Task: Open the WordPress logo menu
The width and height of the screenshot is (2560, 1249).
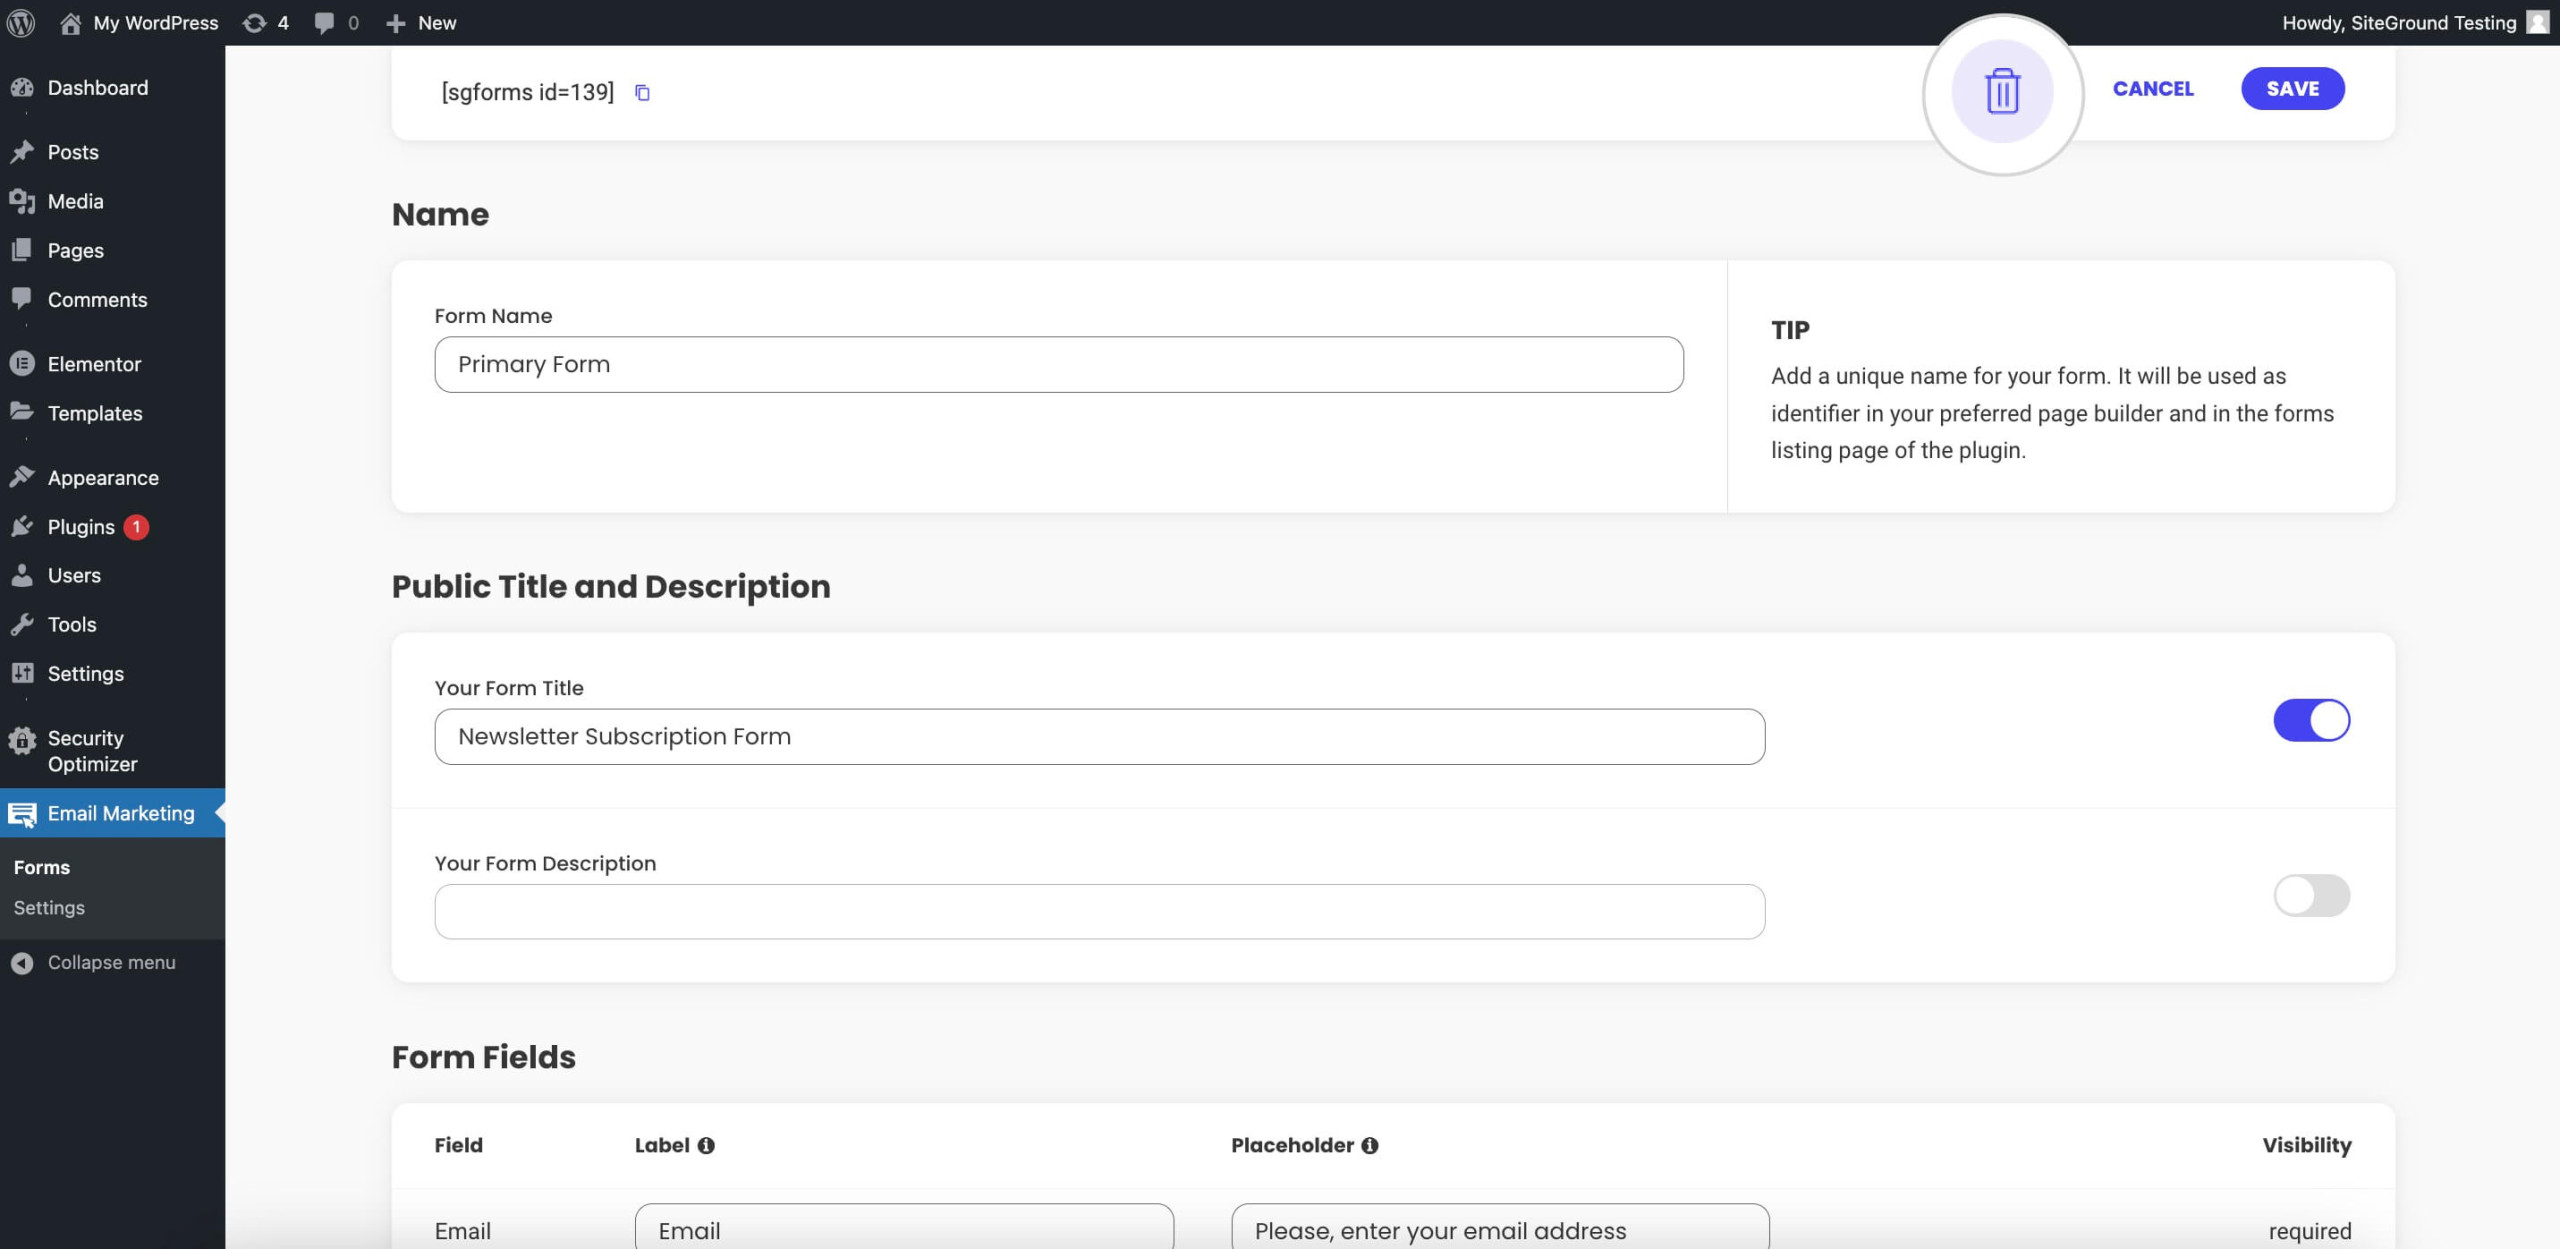Action: [x=21, y=22]
